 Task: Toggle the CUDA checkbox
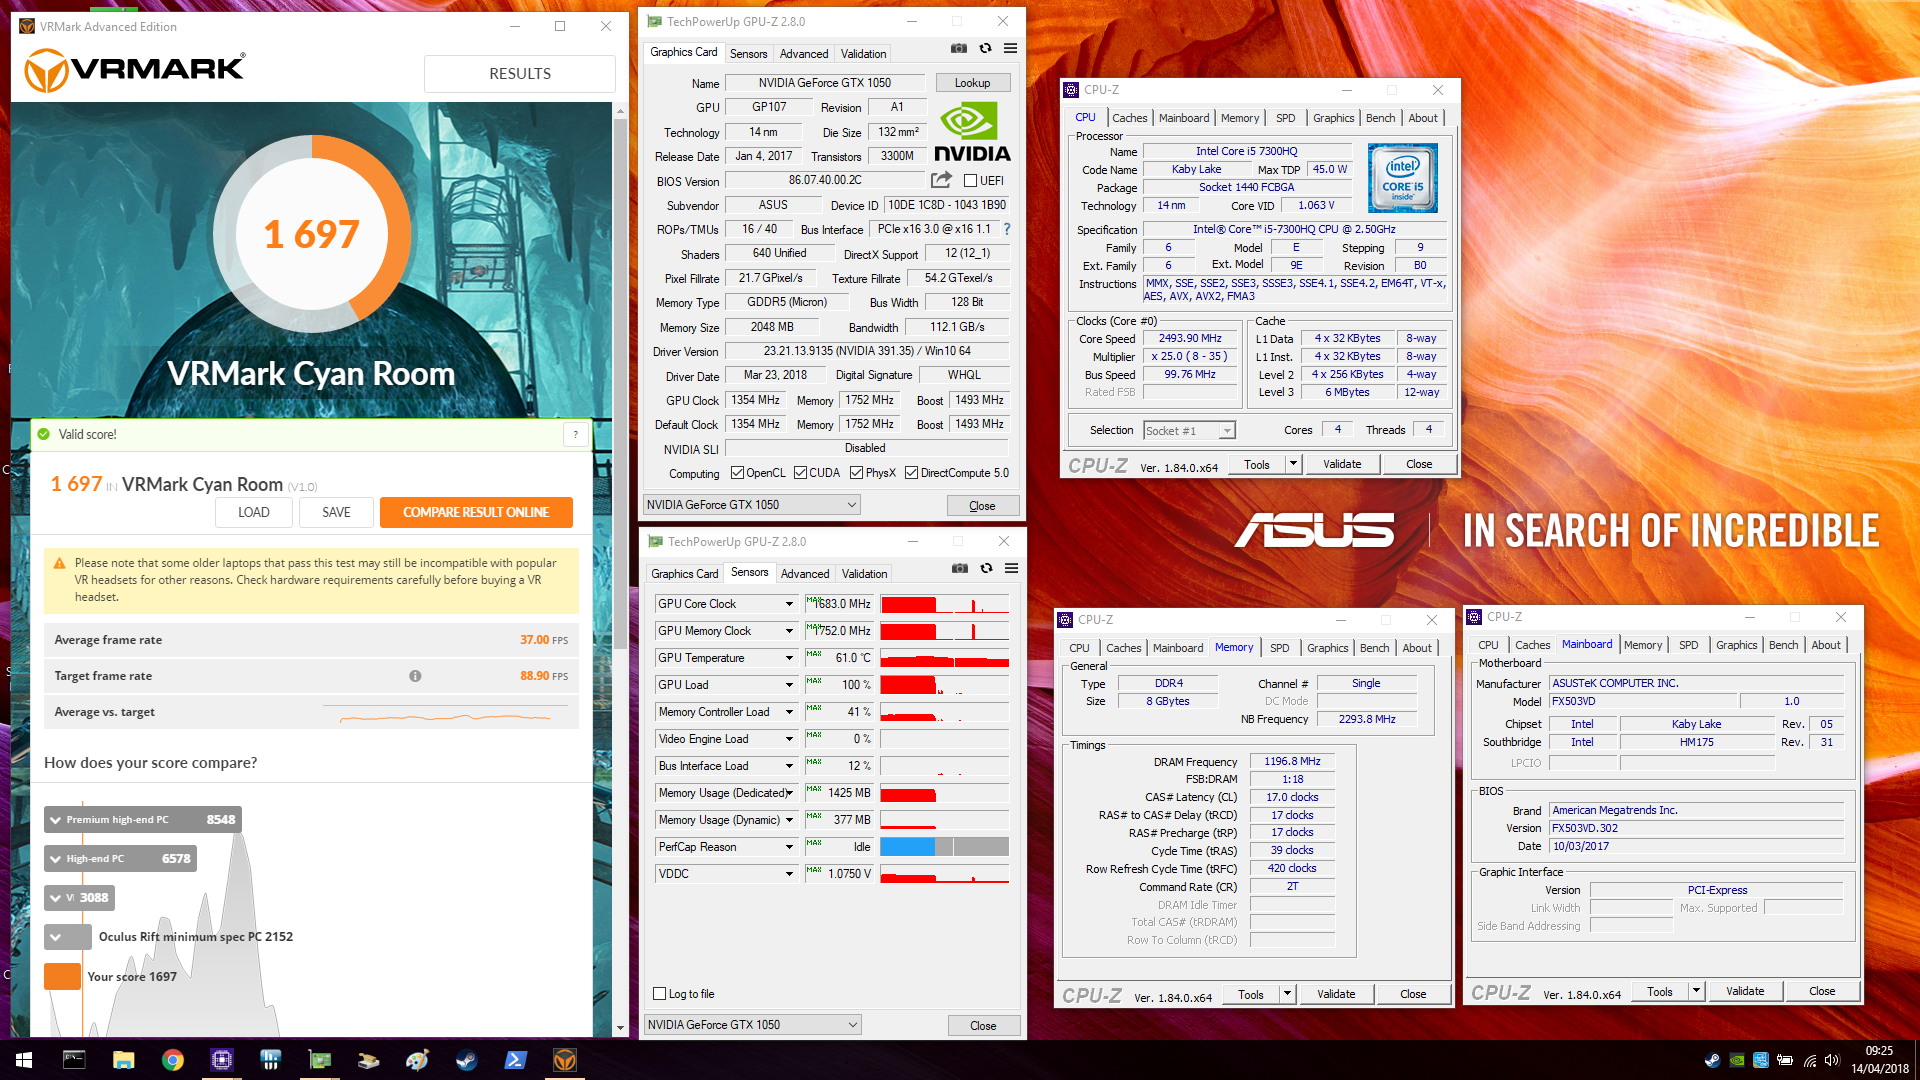pyautogui.click(x=800, y=473)
